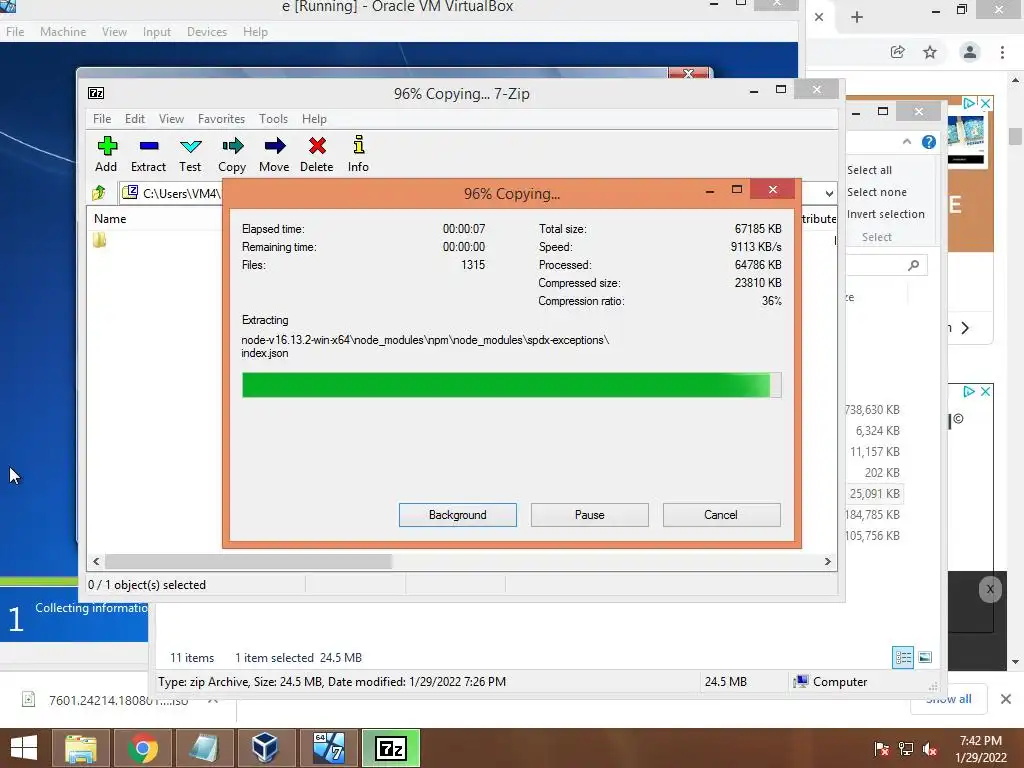Click Select all in Explorer ribbon
This screenshot has width=1024, height=768.
[869, 170]
